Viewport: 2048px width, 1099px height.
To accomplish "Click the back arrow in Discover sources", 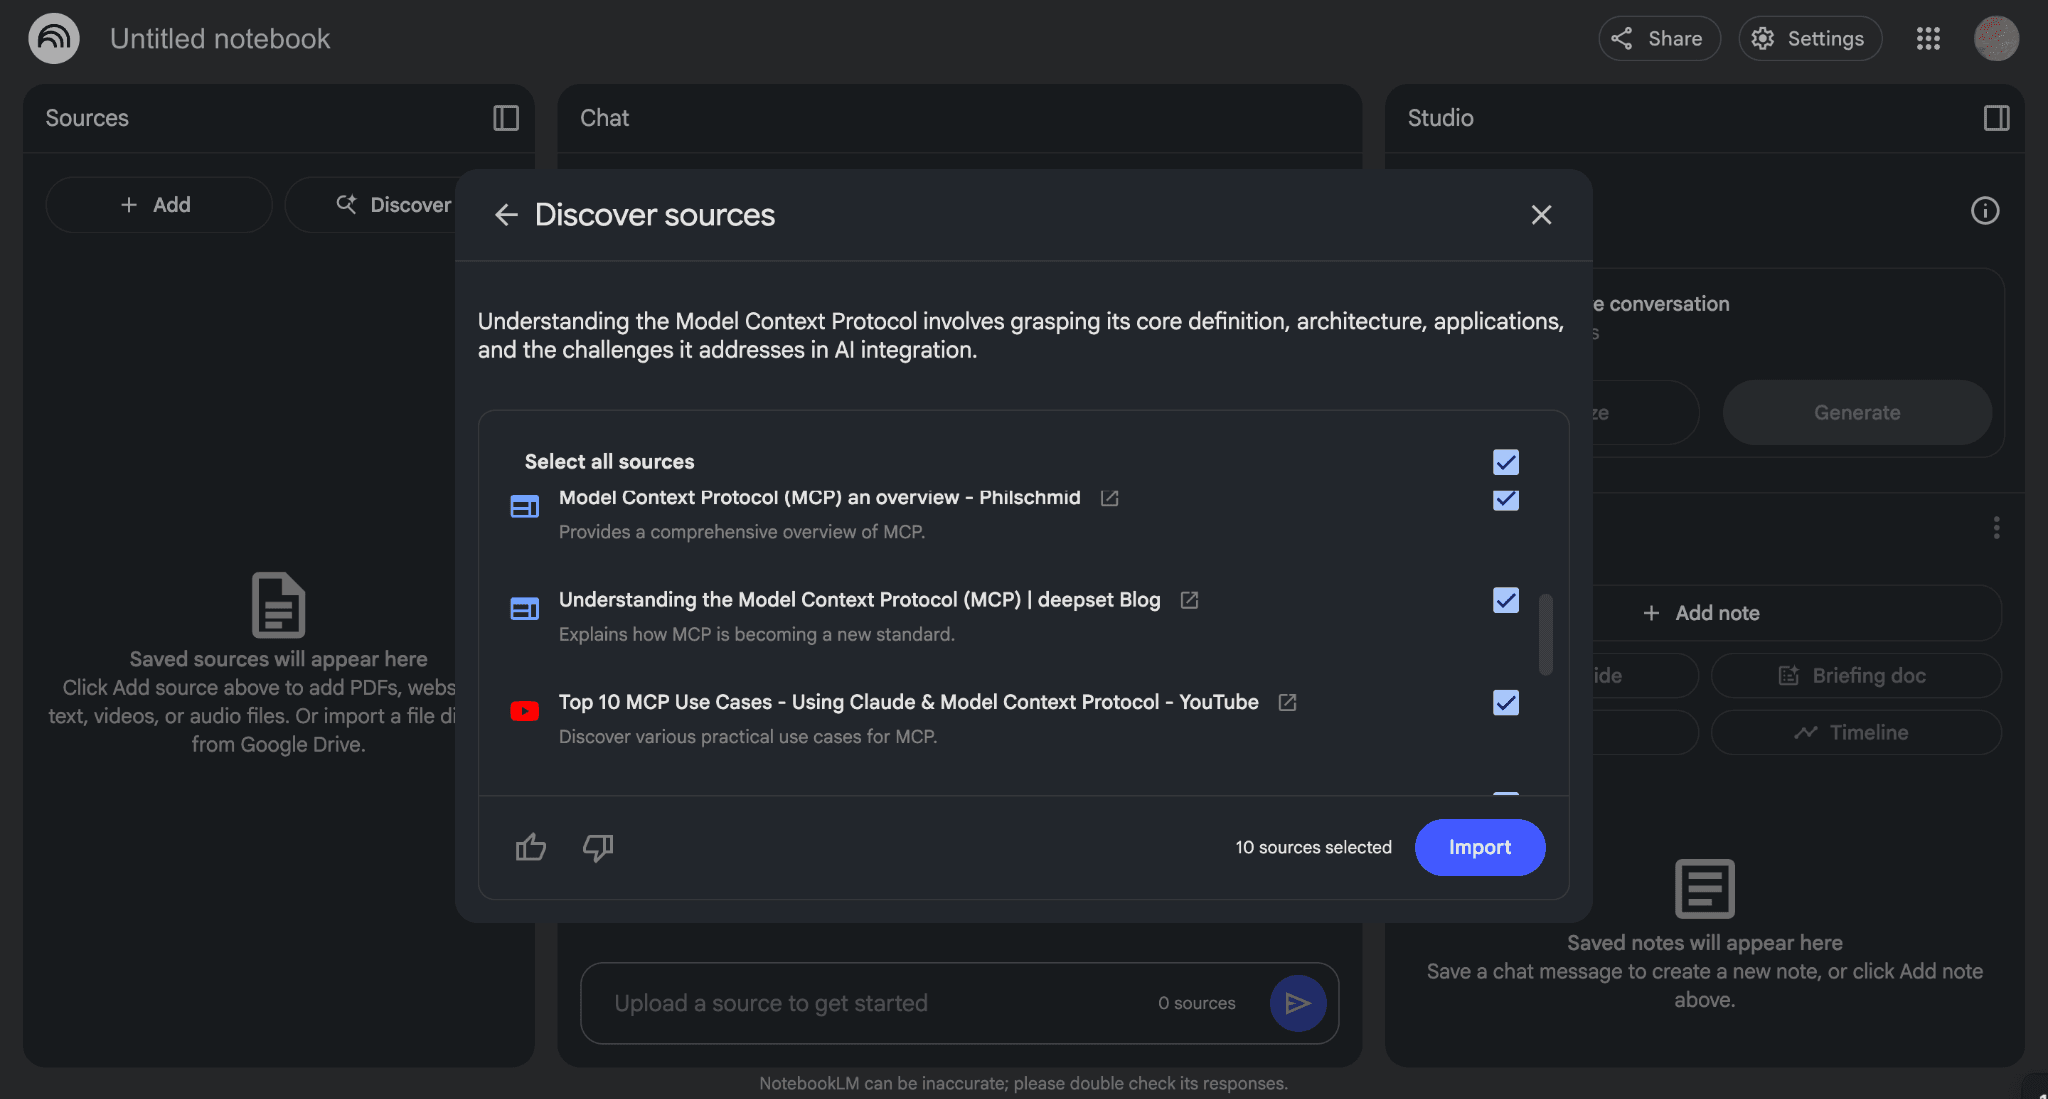I will (x=507, y=215).
